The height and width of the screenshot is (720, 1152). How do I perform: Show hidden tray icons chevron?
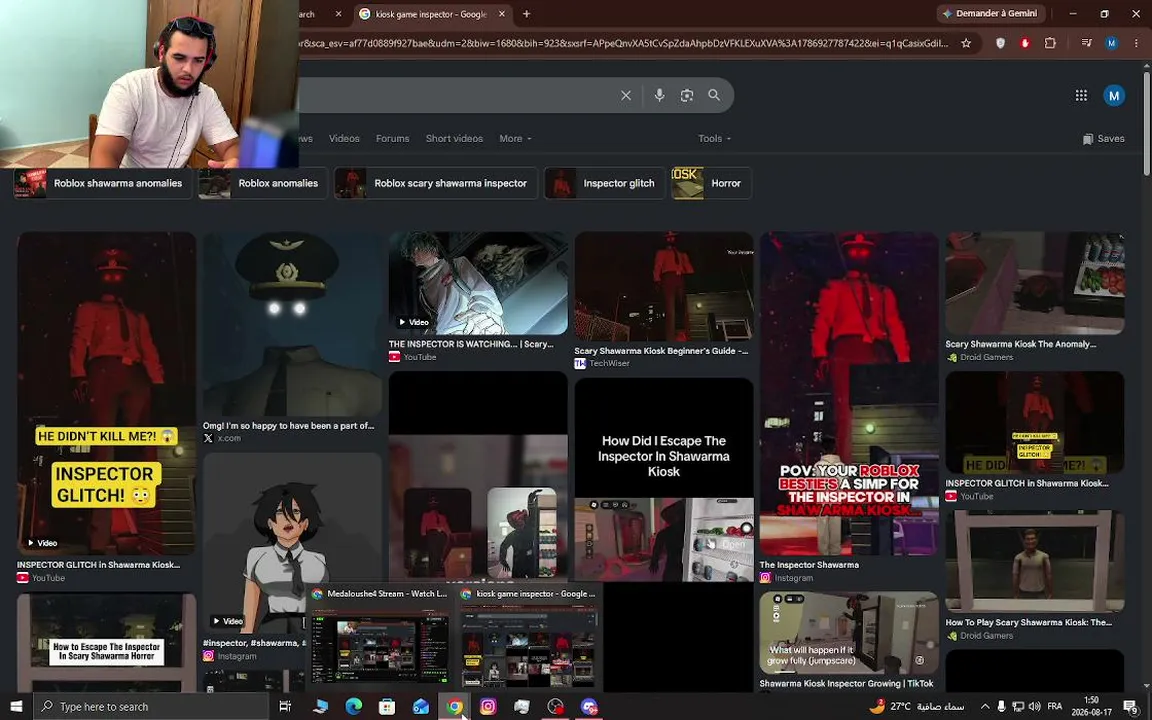984,707
